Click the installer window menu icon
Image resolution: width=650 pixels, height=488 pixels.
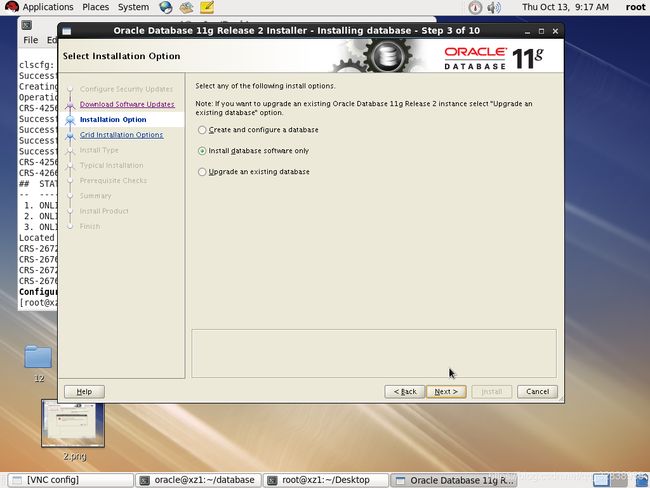[67, 31]
